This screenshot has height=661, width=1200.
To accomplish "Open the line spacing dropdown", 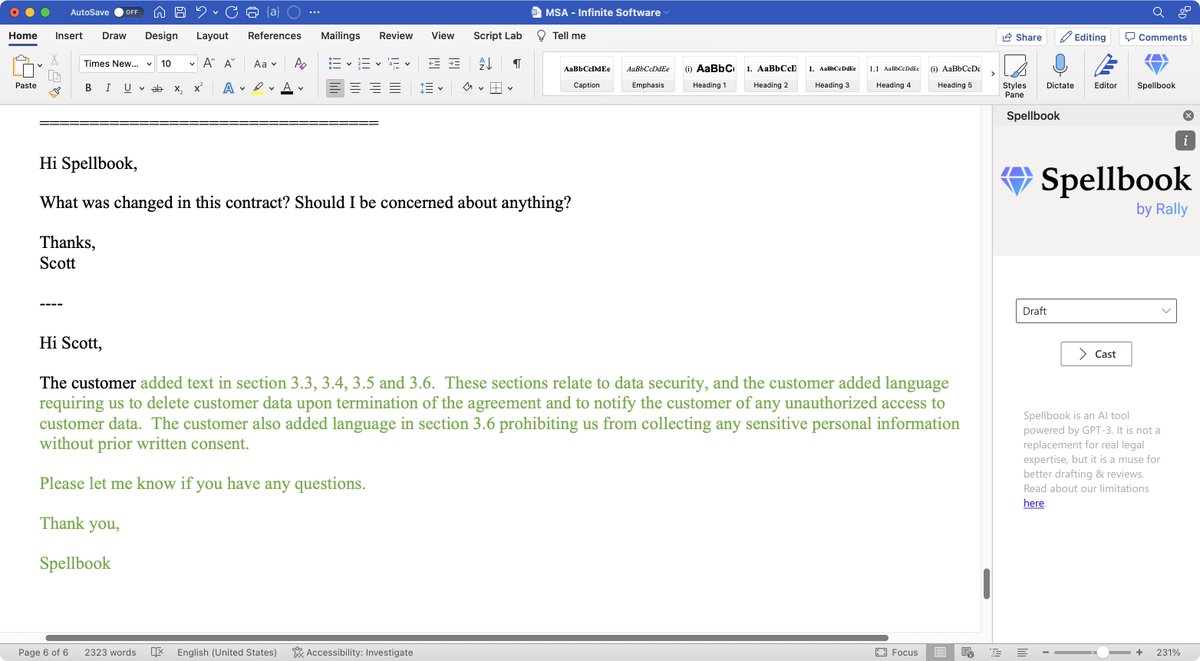I will point(431,88).
